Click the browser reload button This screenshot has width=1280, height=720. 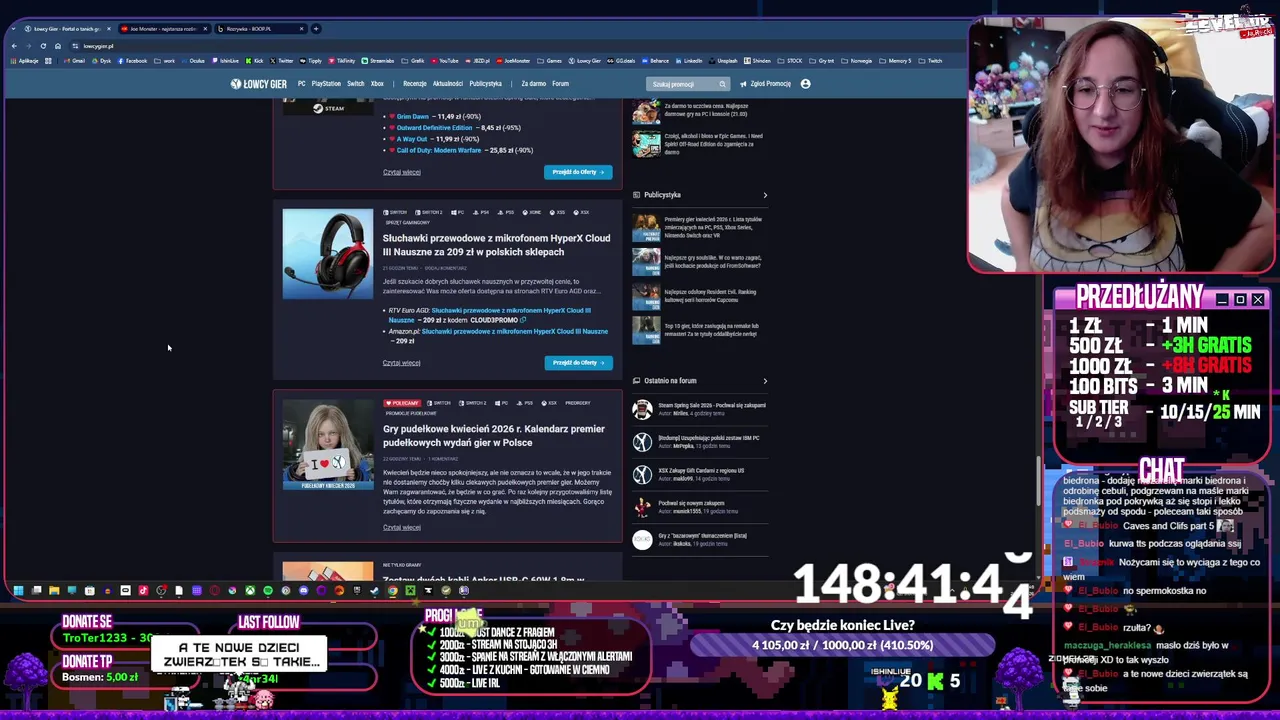point(43,46)
